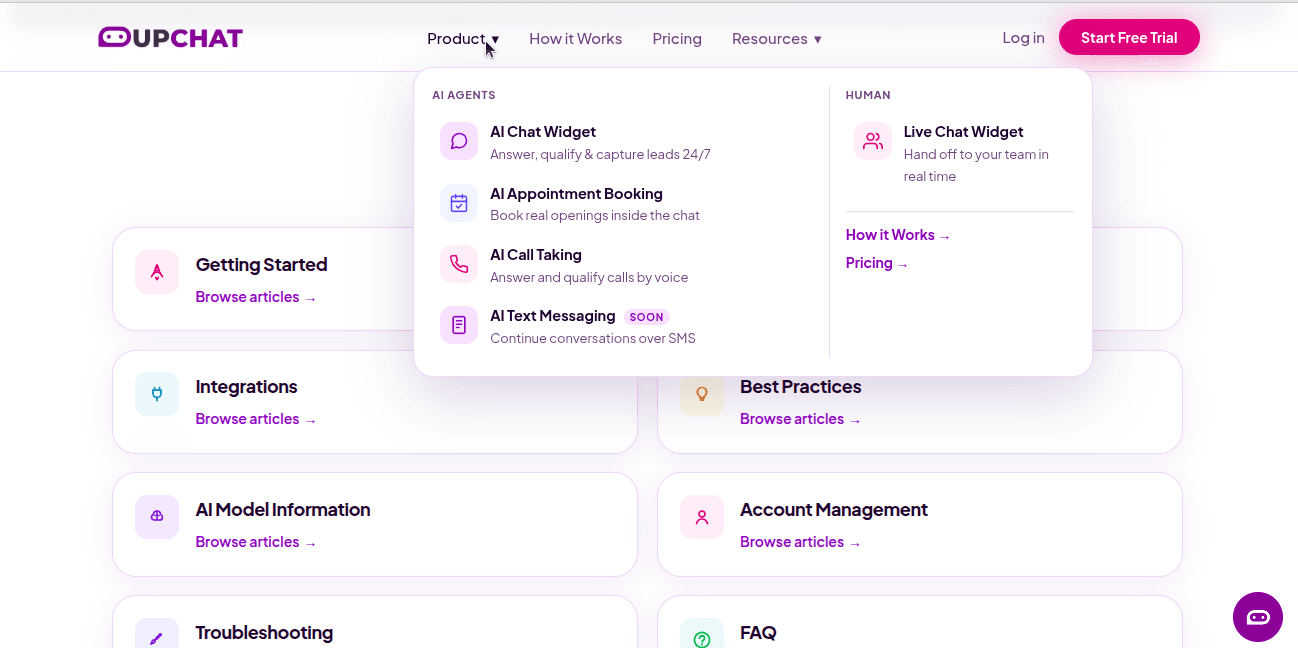Click 'Continue conversations over SMS' text

[593, 339]
